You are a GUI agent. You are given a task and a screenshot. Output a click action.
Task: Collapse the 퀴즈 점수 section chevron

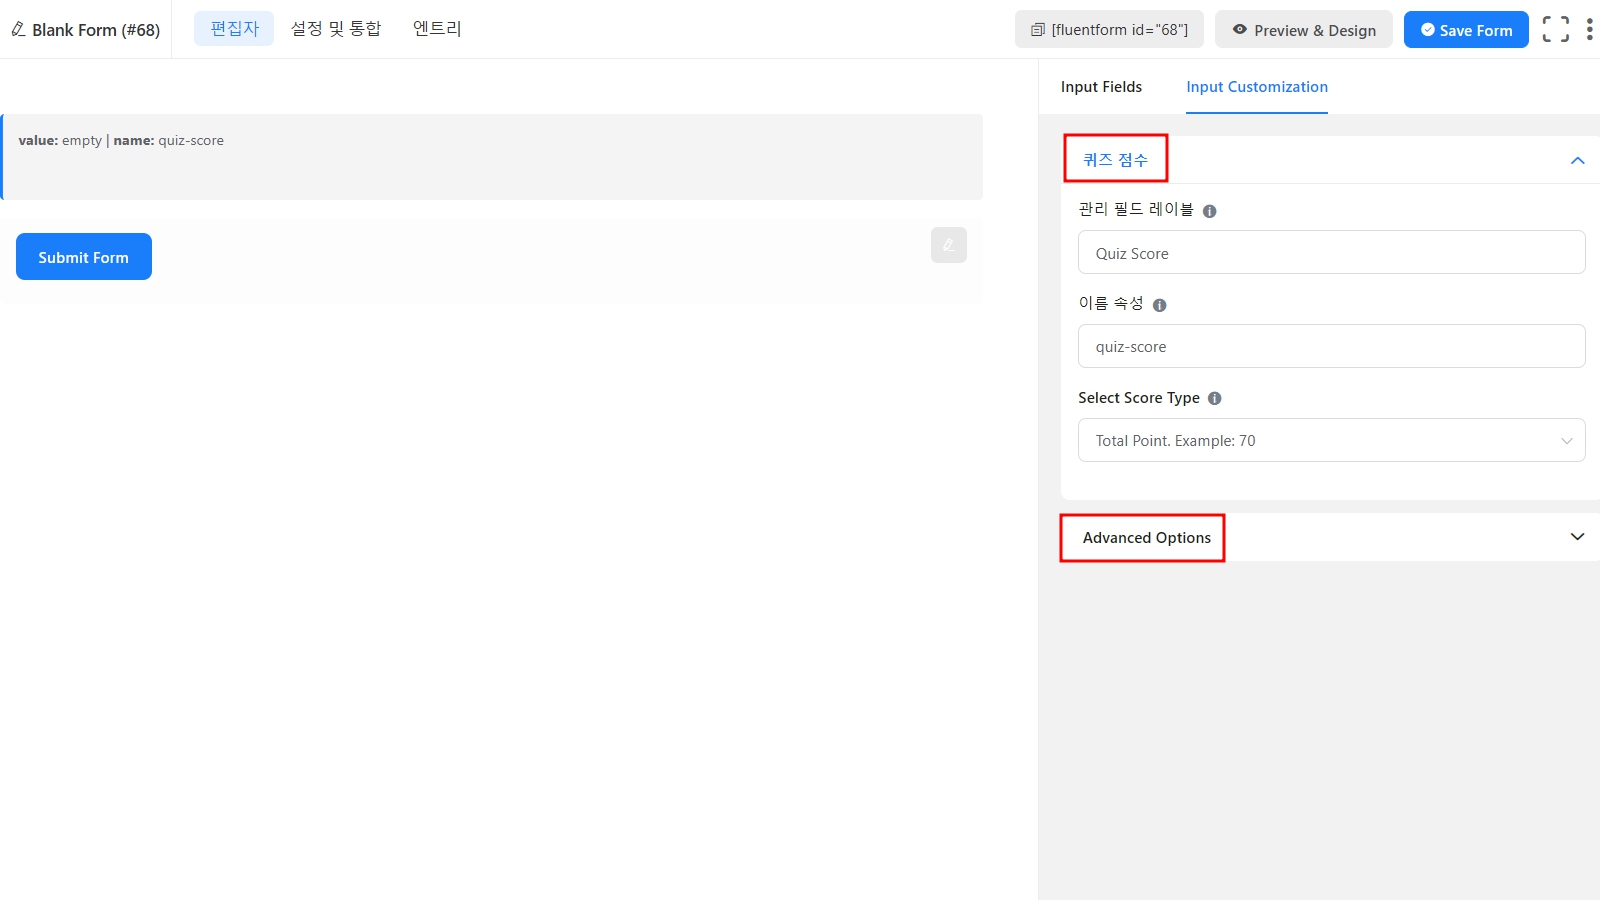(1577, 160)
